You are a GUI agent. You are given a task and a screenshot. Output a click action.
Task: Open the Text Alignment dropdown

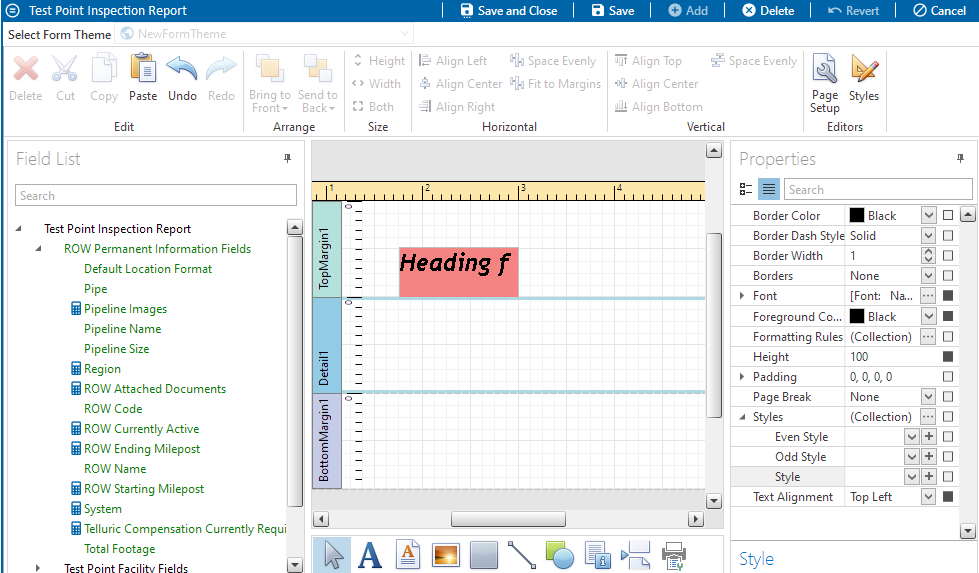click(928, 497)
